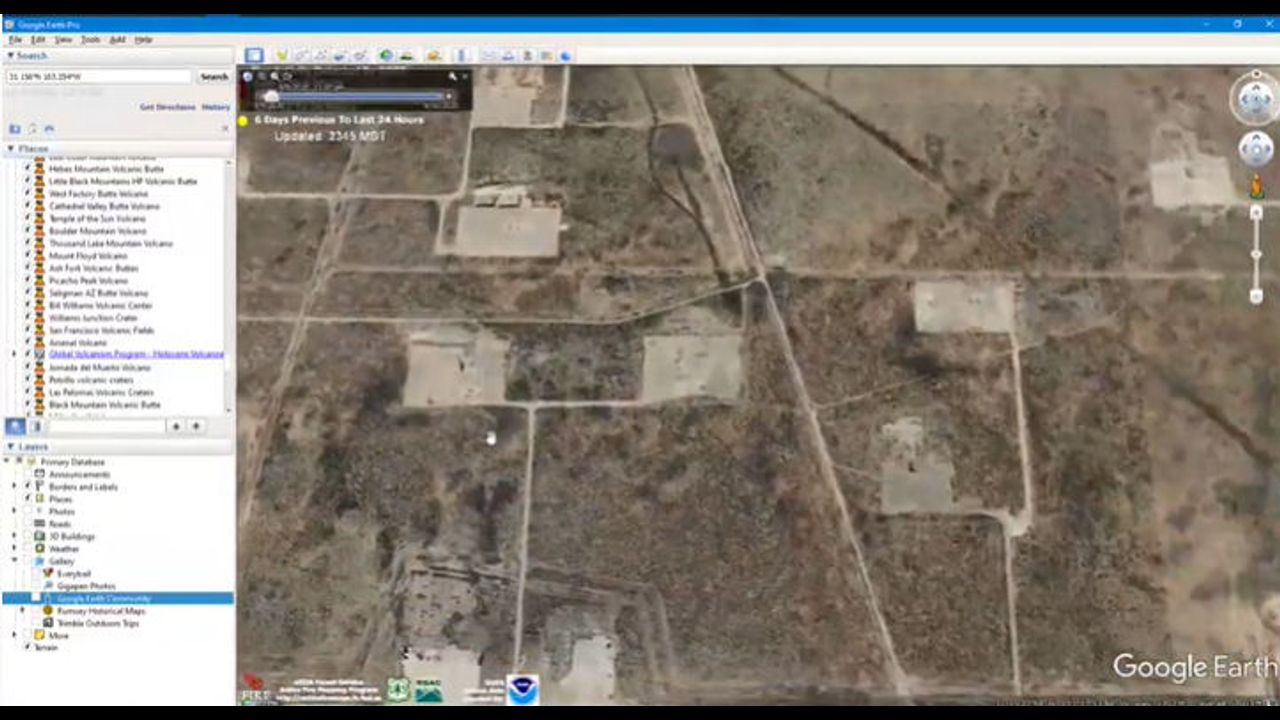
Task: Expand the Weather layer tree node
Action: coord(14,549)
